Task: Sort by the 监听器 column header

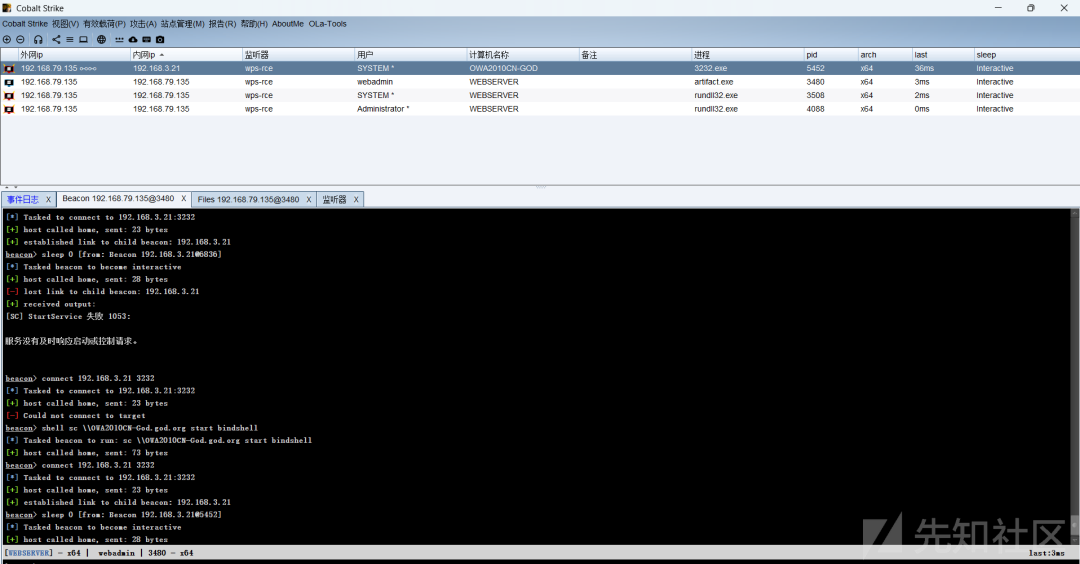Action: pos(298,54)
